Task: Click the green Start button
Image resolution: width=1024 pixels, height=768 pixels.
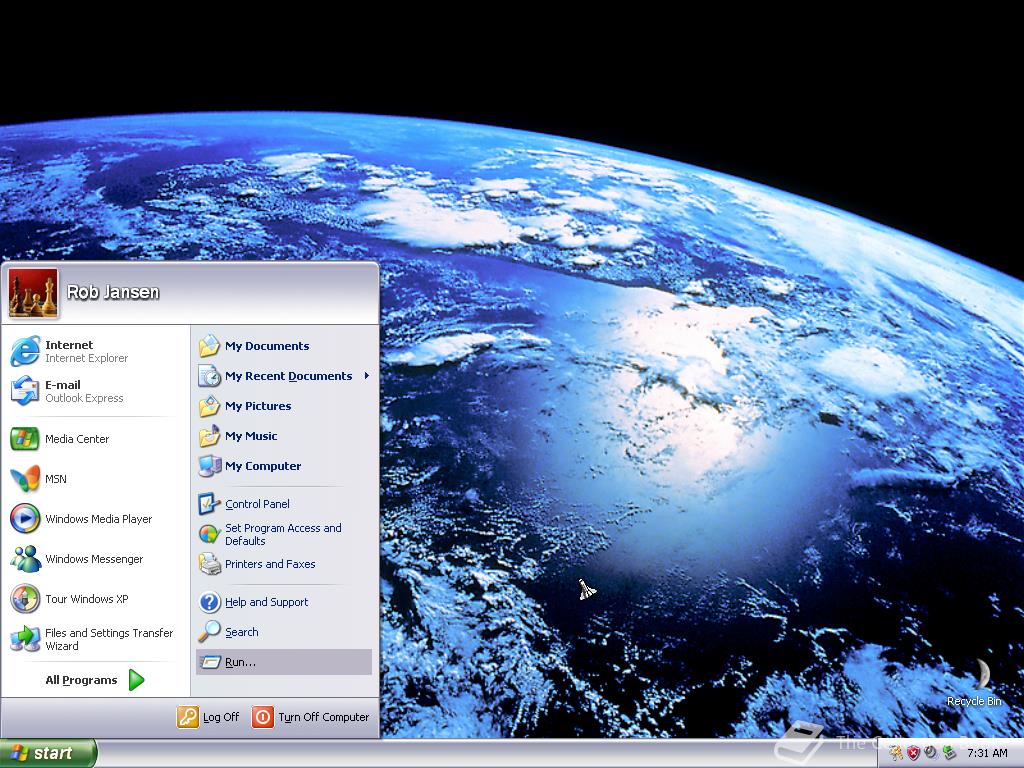Action: tap(48, 753)
